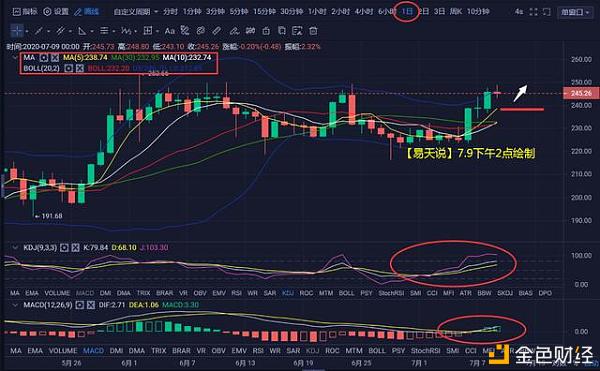Expand the horizontal lines tool dropdown arrow
Image resolution: width=600 pixels, height=371 pixels.
(114, 31)
